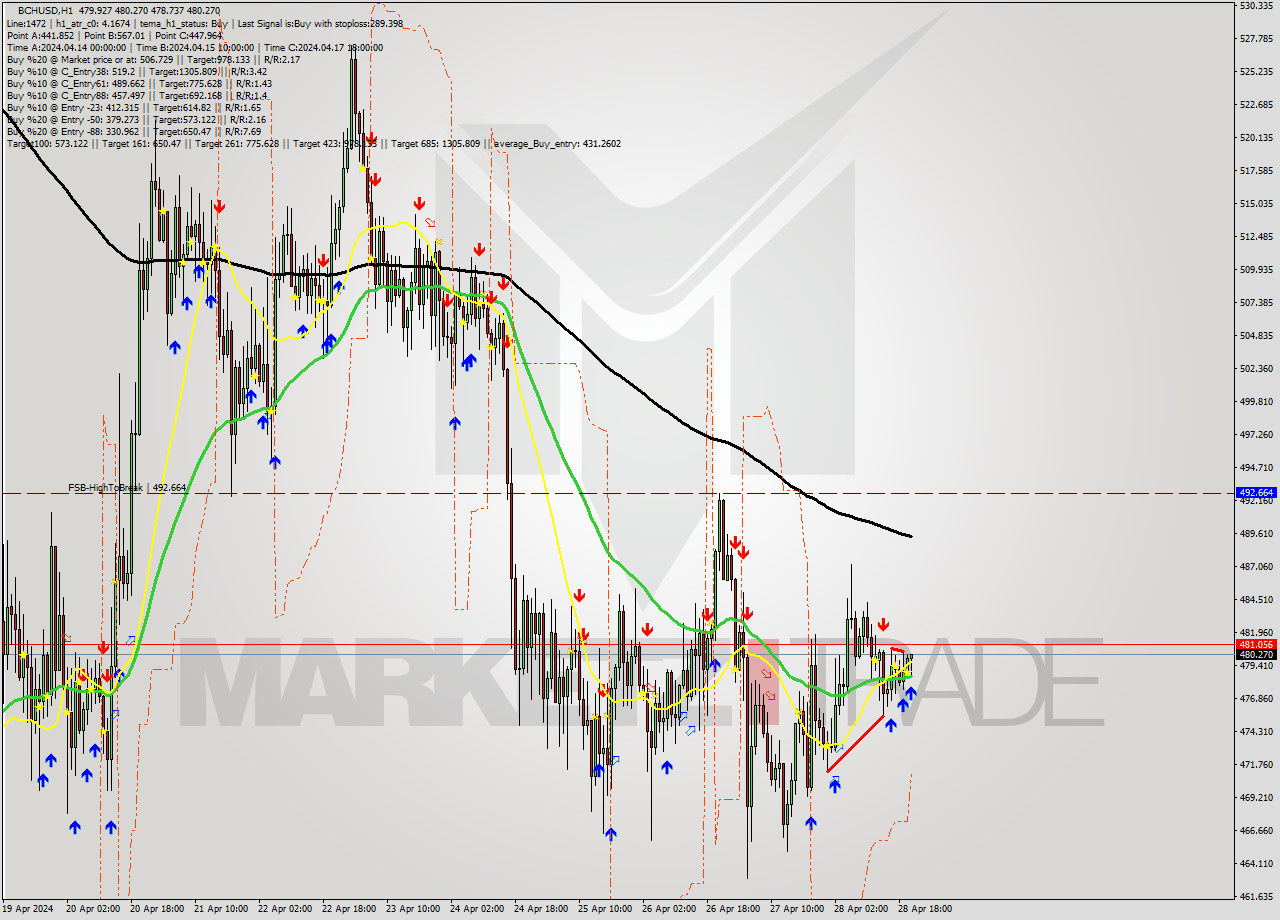Click the 'Time A:2024.04.14 00:00:00' line
Screen dimensions: 1280x920
[x=194, y=47]
